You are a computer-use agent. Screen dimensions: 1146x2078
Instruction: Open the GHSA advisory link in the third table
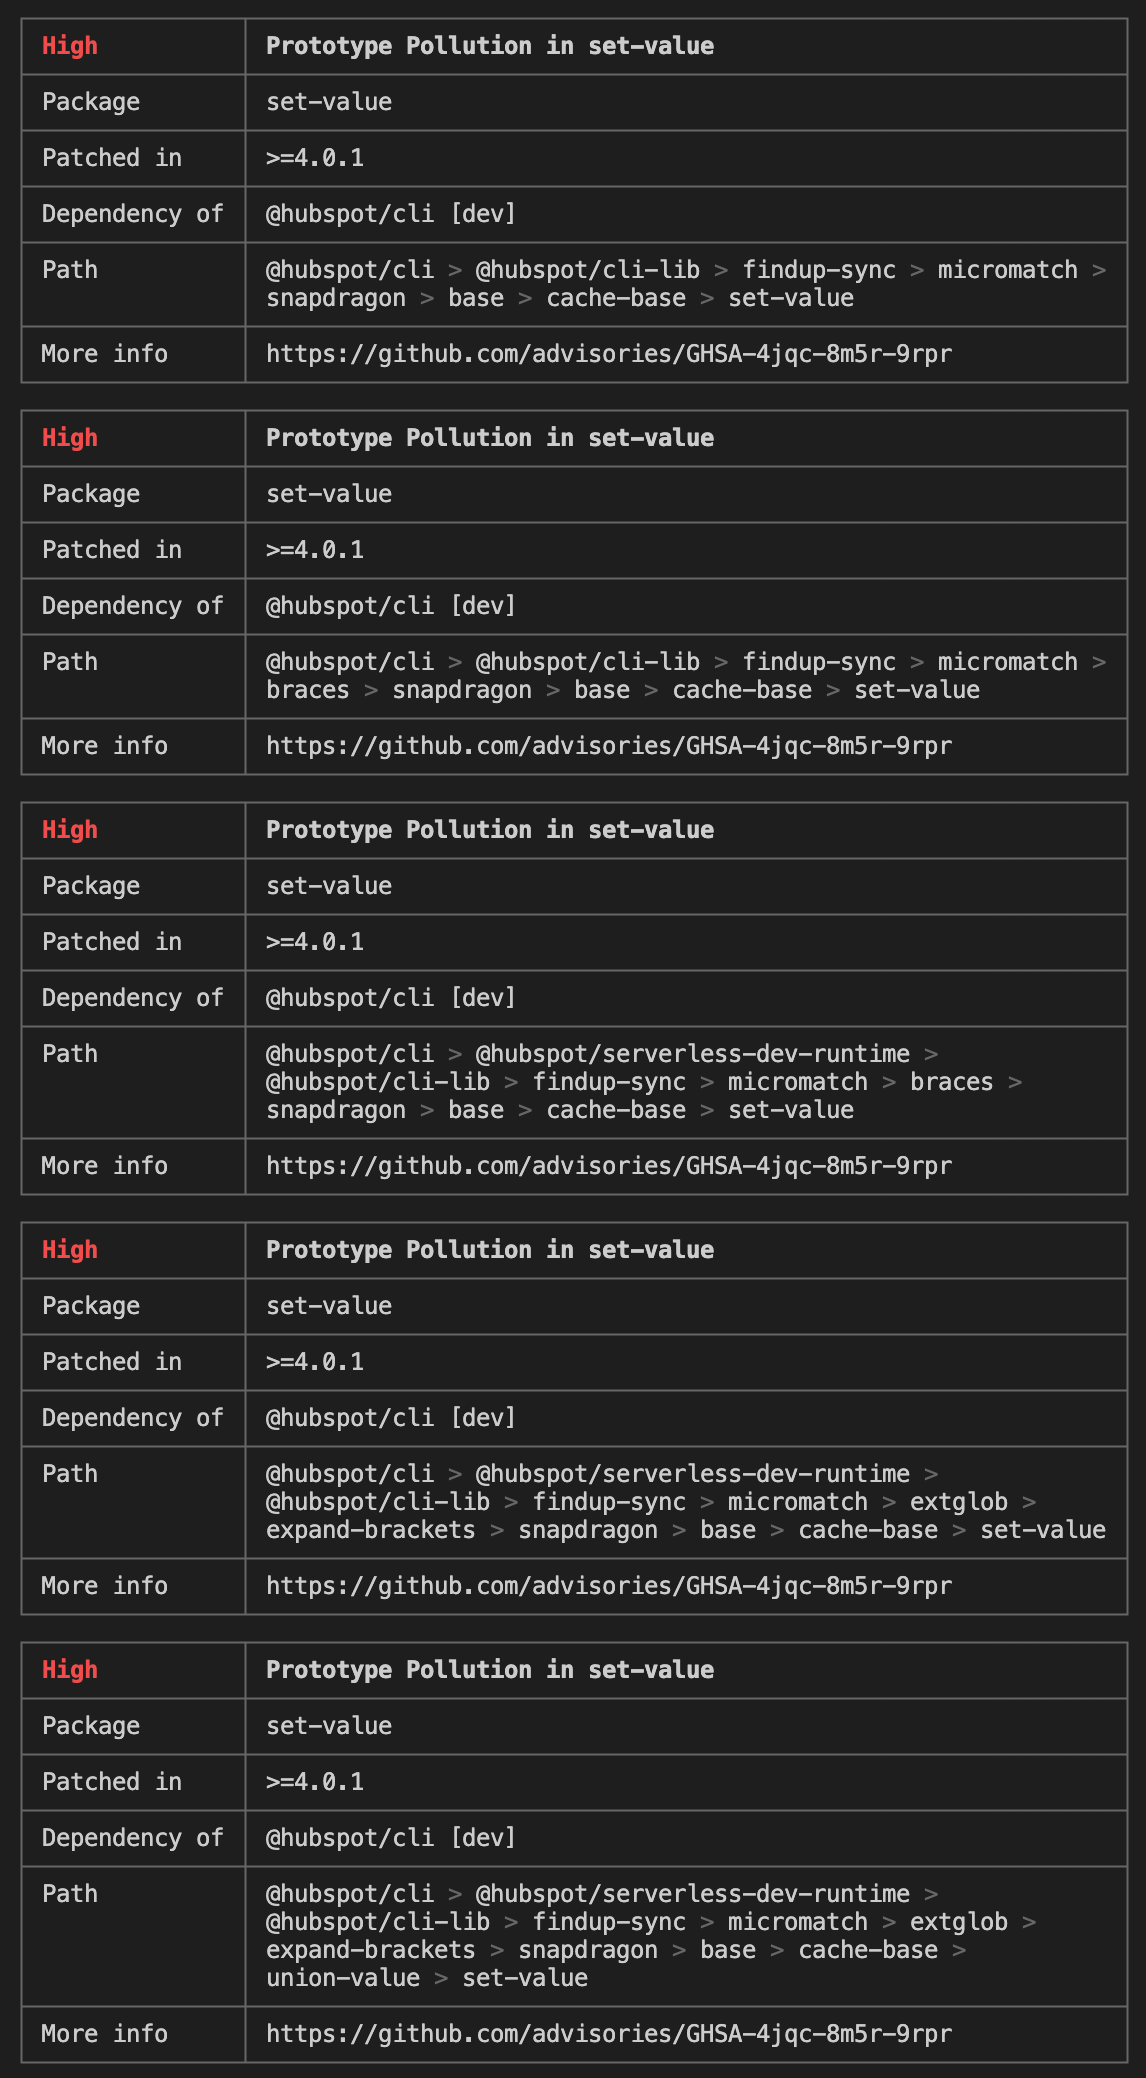pyautogui.click(x=609, y=1166)
